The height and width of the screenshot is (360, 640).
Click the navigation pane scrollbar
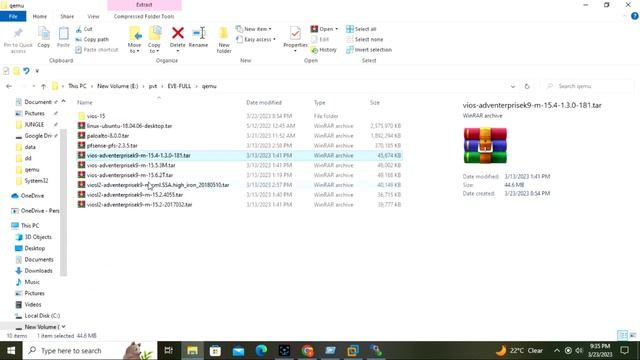coord(63,202)
